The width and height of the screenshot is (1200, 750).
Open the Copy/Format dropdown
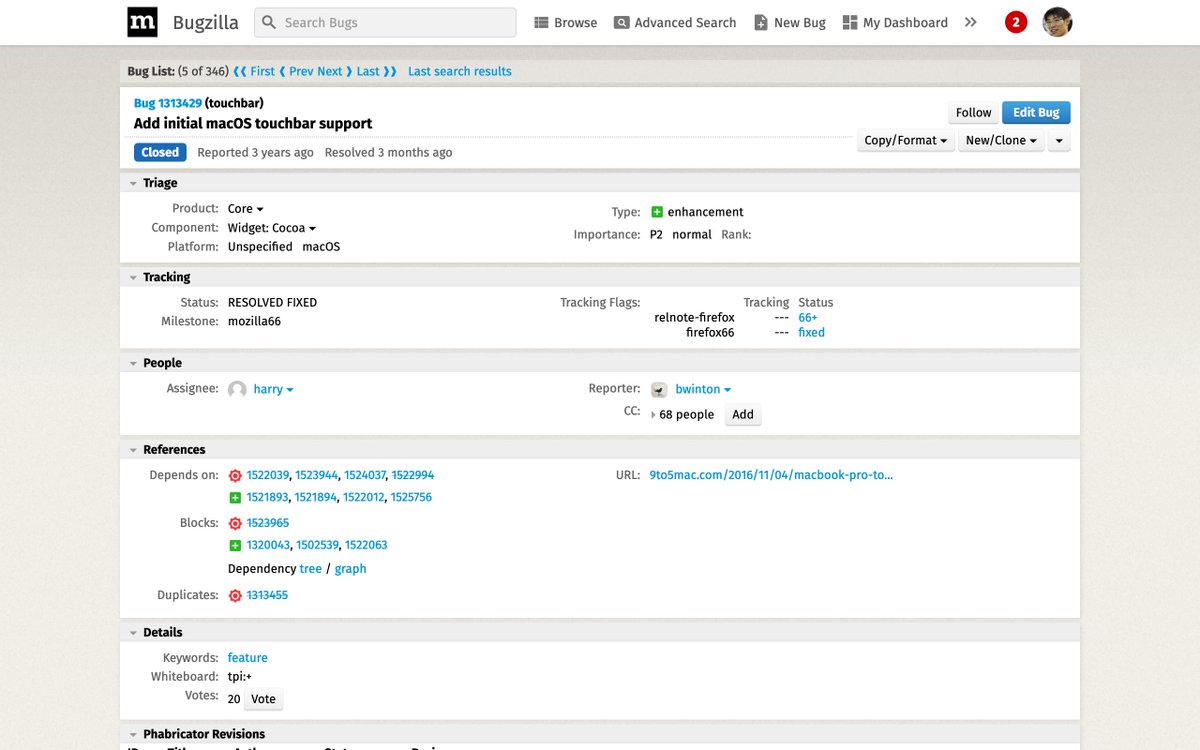pyautogui.click(x=906, y=140)
